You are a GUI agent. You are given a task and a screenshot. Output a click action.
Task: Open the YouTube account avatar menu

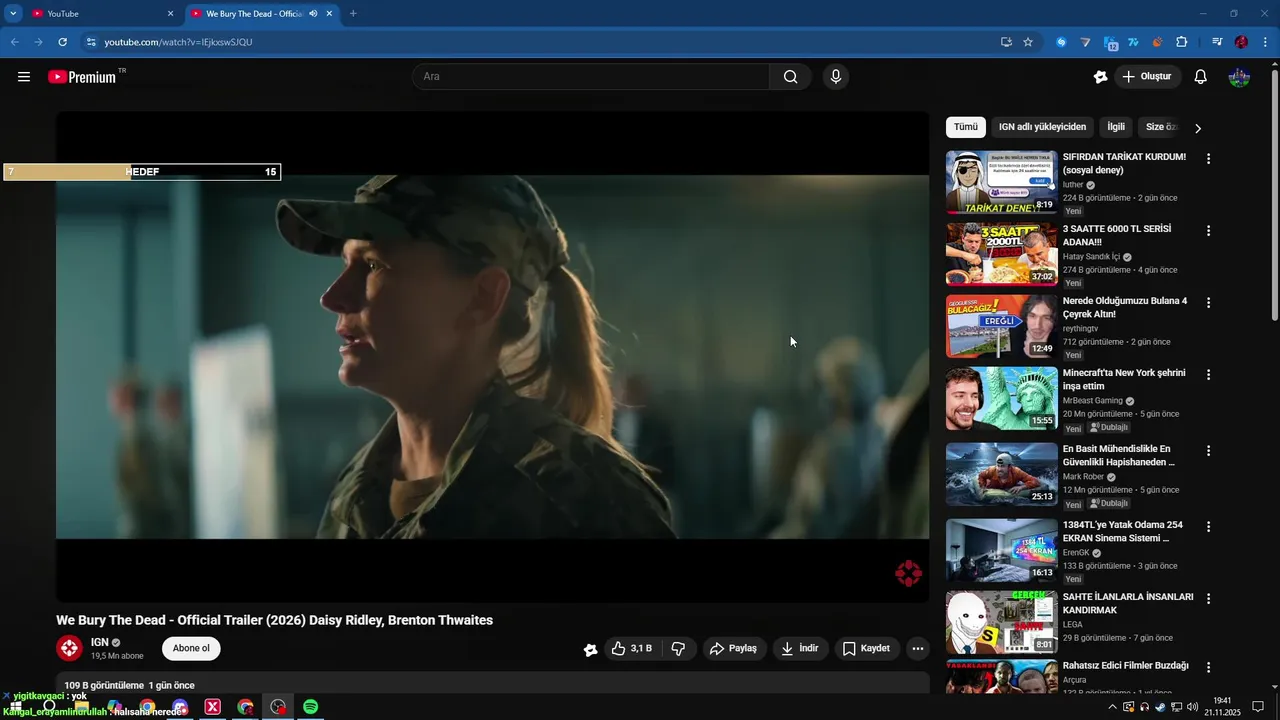pos(1239,77)
